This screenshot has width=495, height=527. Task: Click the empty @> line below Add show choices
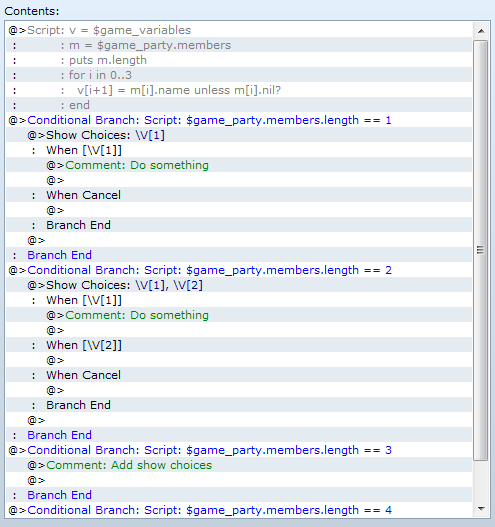239,480
